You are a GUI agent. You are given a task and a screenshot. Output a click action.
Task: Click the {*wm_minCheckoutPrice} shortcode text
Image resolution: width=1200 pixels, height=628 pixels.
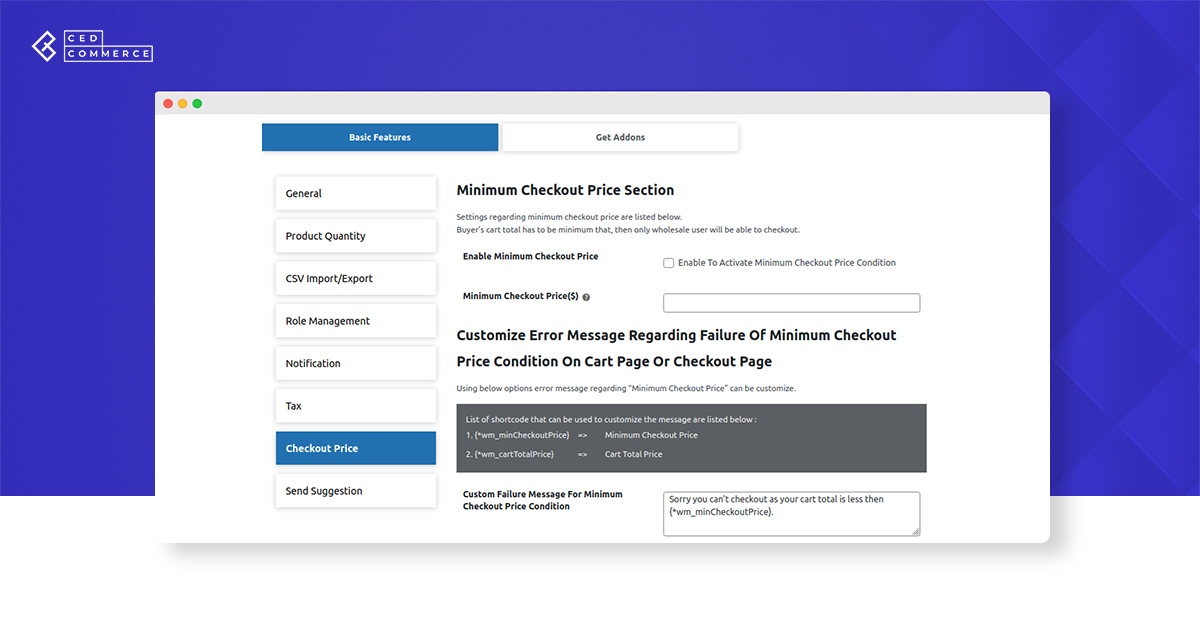[x=522, y=435]
